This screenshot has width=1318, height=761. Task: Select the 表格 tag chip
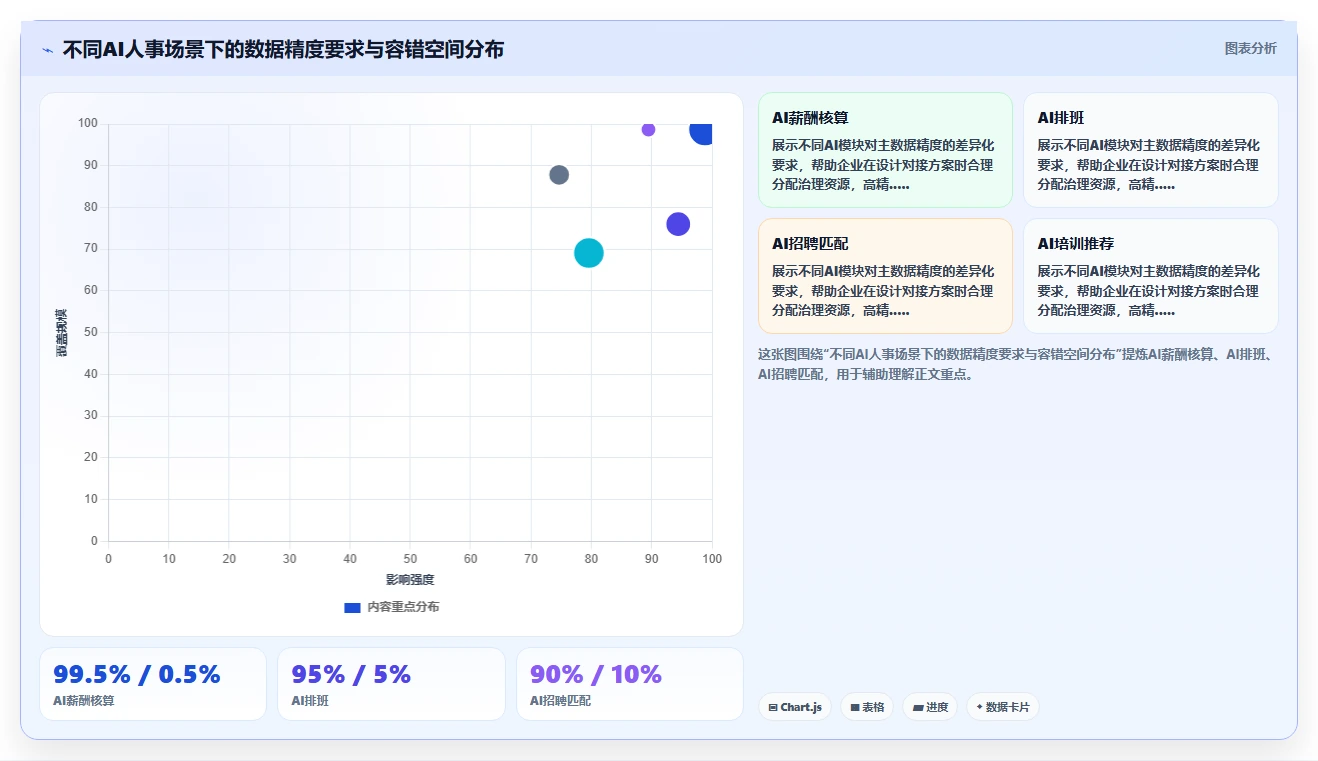(x=867, y=707)
